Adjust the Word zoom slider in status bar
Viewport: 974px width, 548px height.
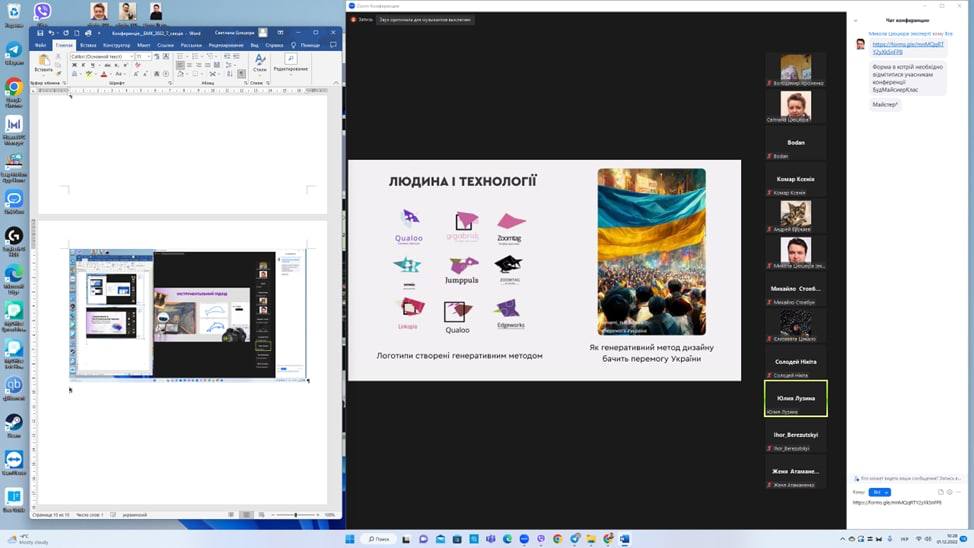click(x=296, y=514)
